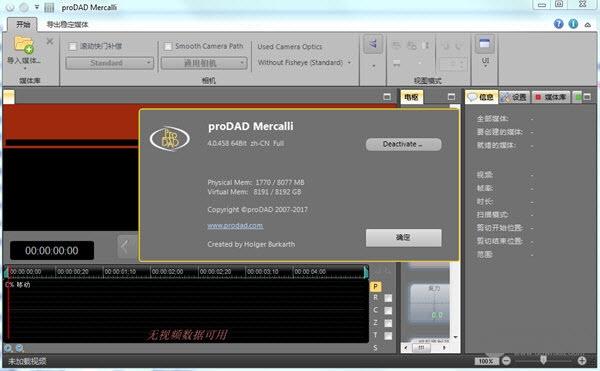Viewport: 600px width, 371px height.
Task: Select the highlighted P track toggle
Action: click(x=375, y=286)
